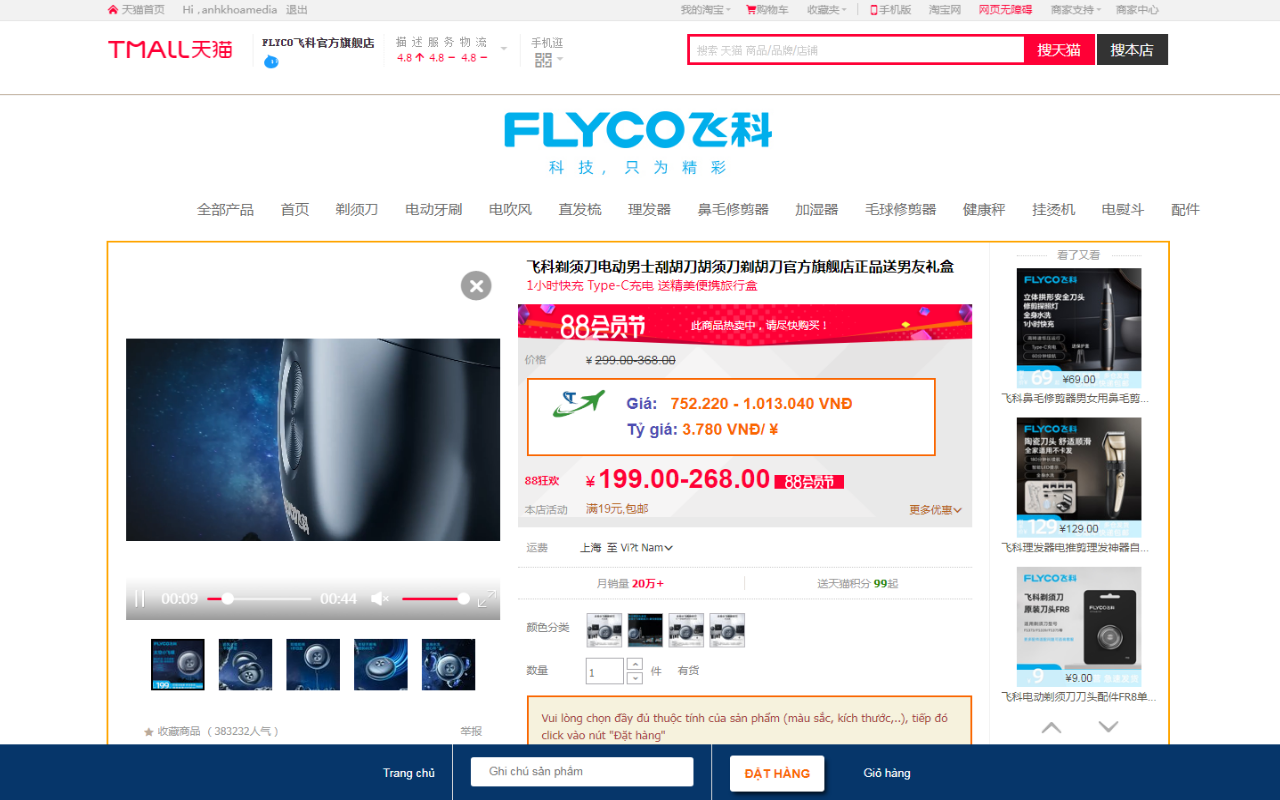Switch the video to fullscreen

coord(487,599)
